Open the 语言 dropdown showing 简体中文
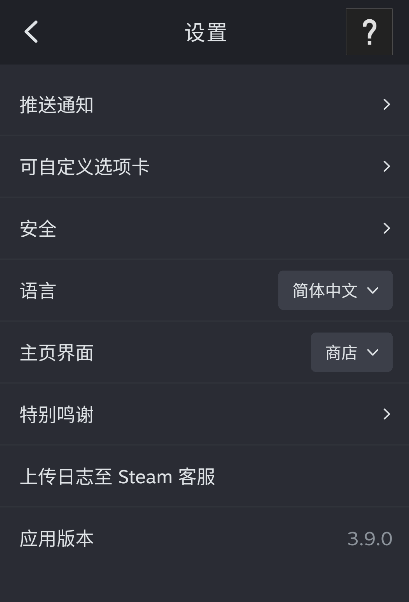409x602 pixels. tap(335, 290)
